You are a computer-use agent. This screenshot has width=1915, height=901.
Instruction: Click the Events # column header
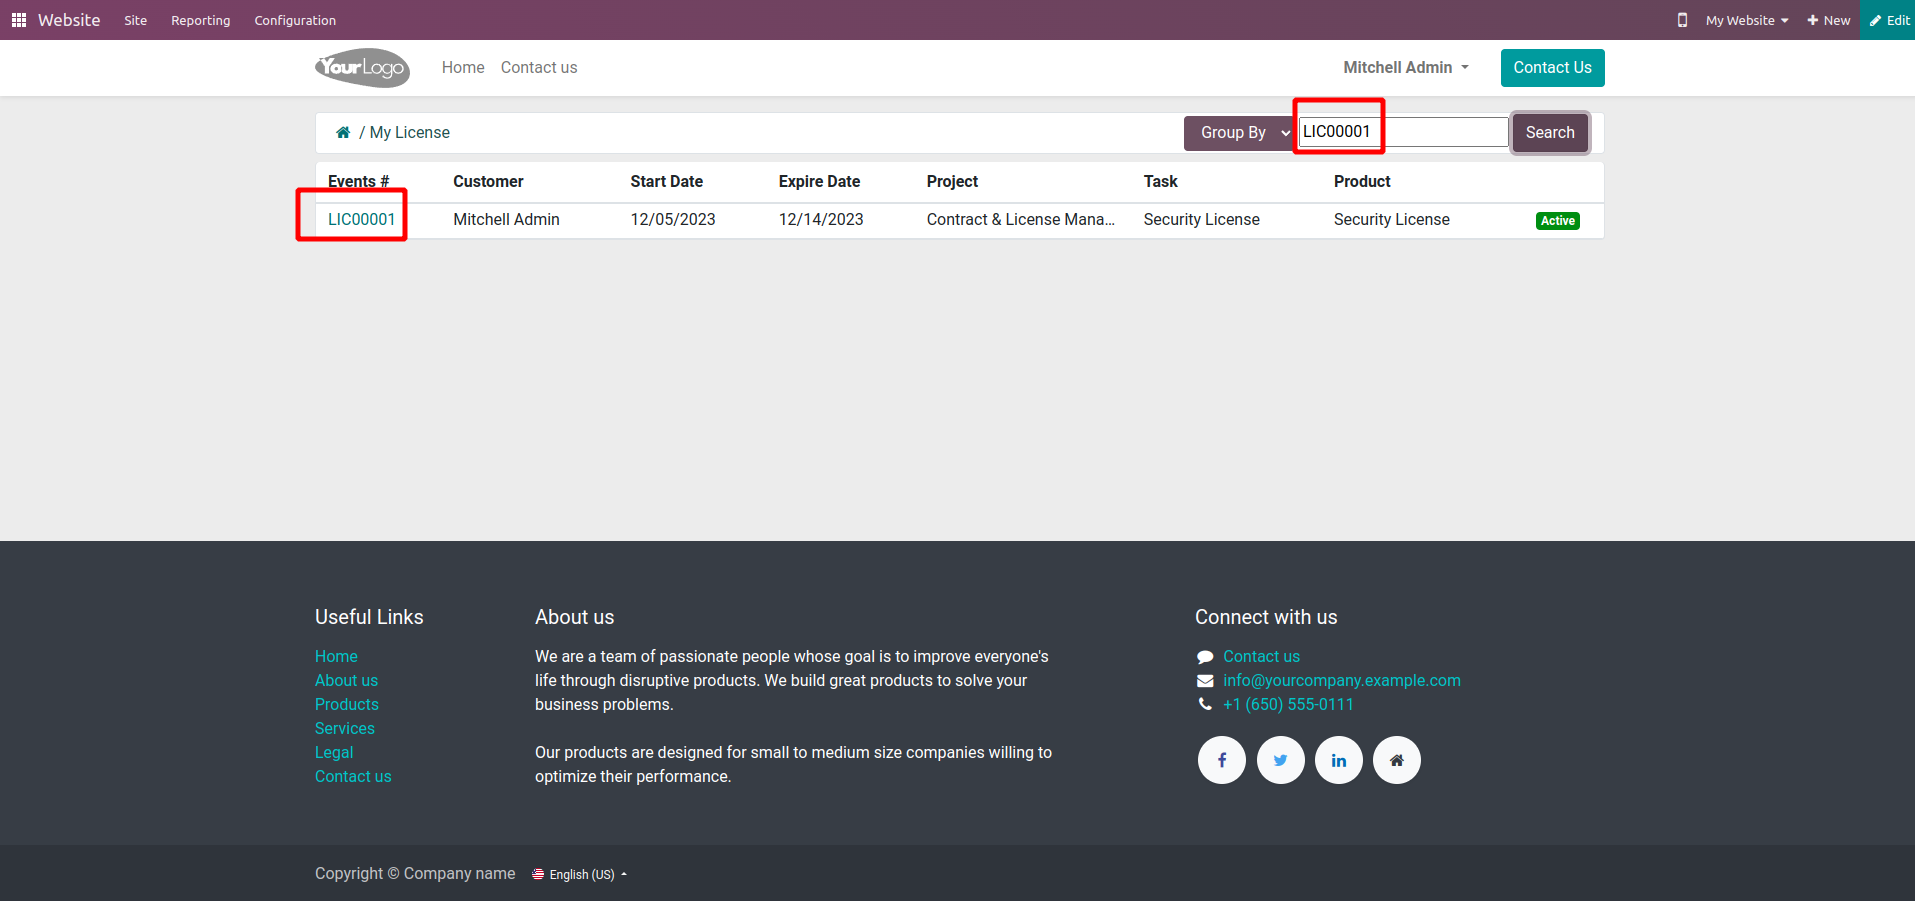pyautogui.click(x=358, y=181)
